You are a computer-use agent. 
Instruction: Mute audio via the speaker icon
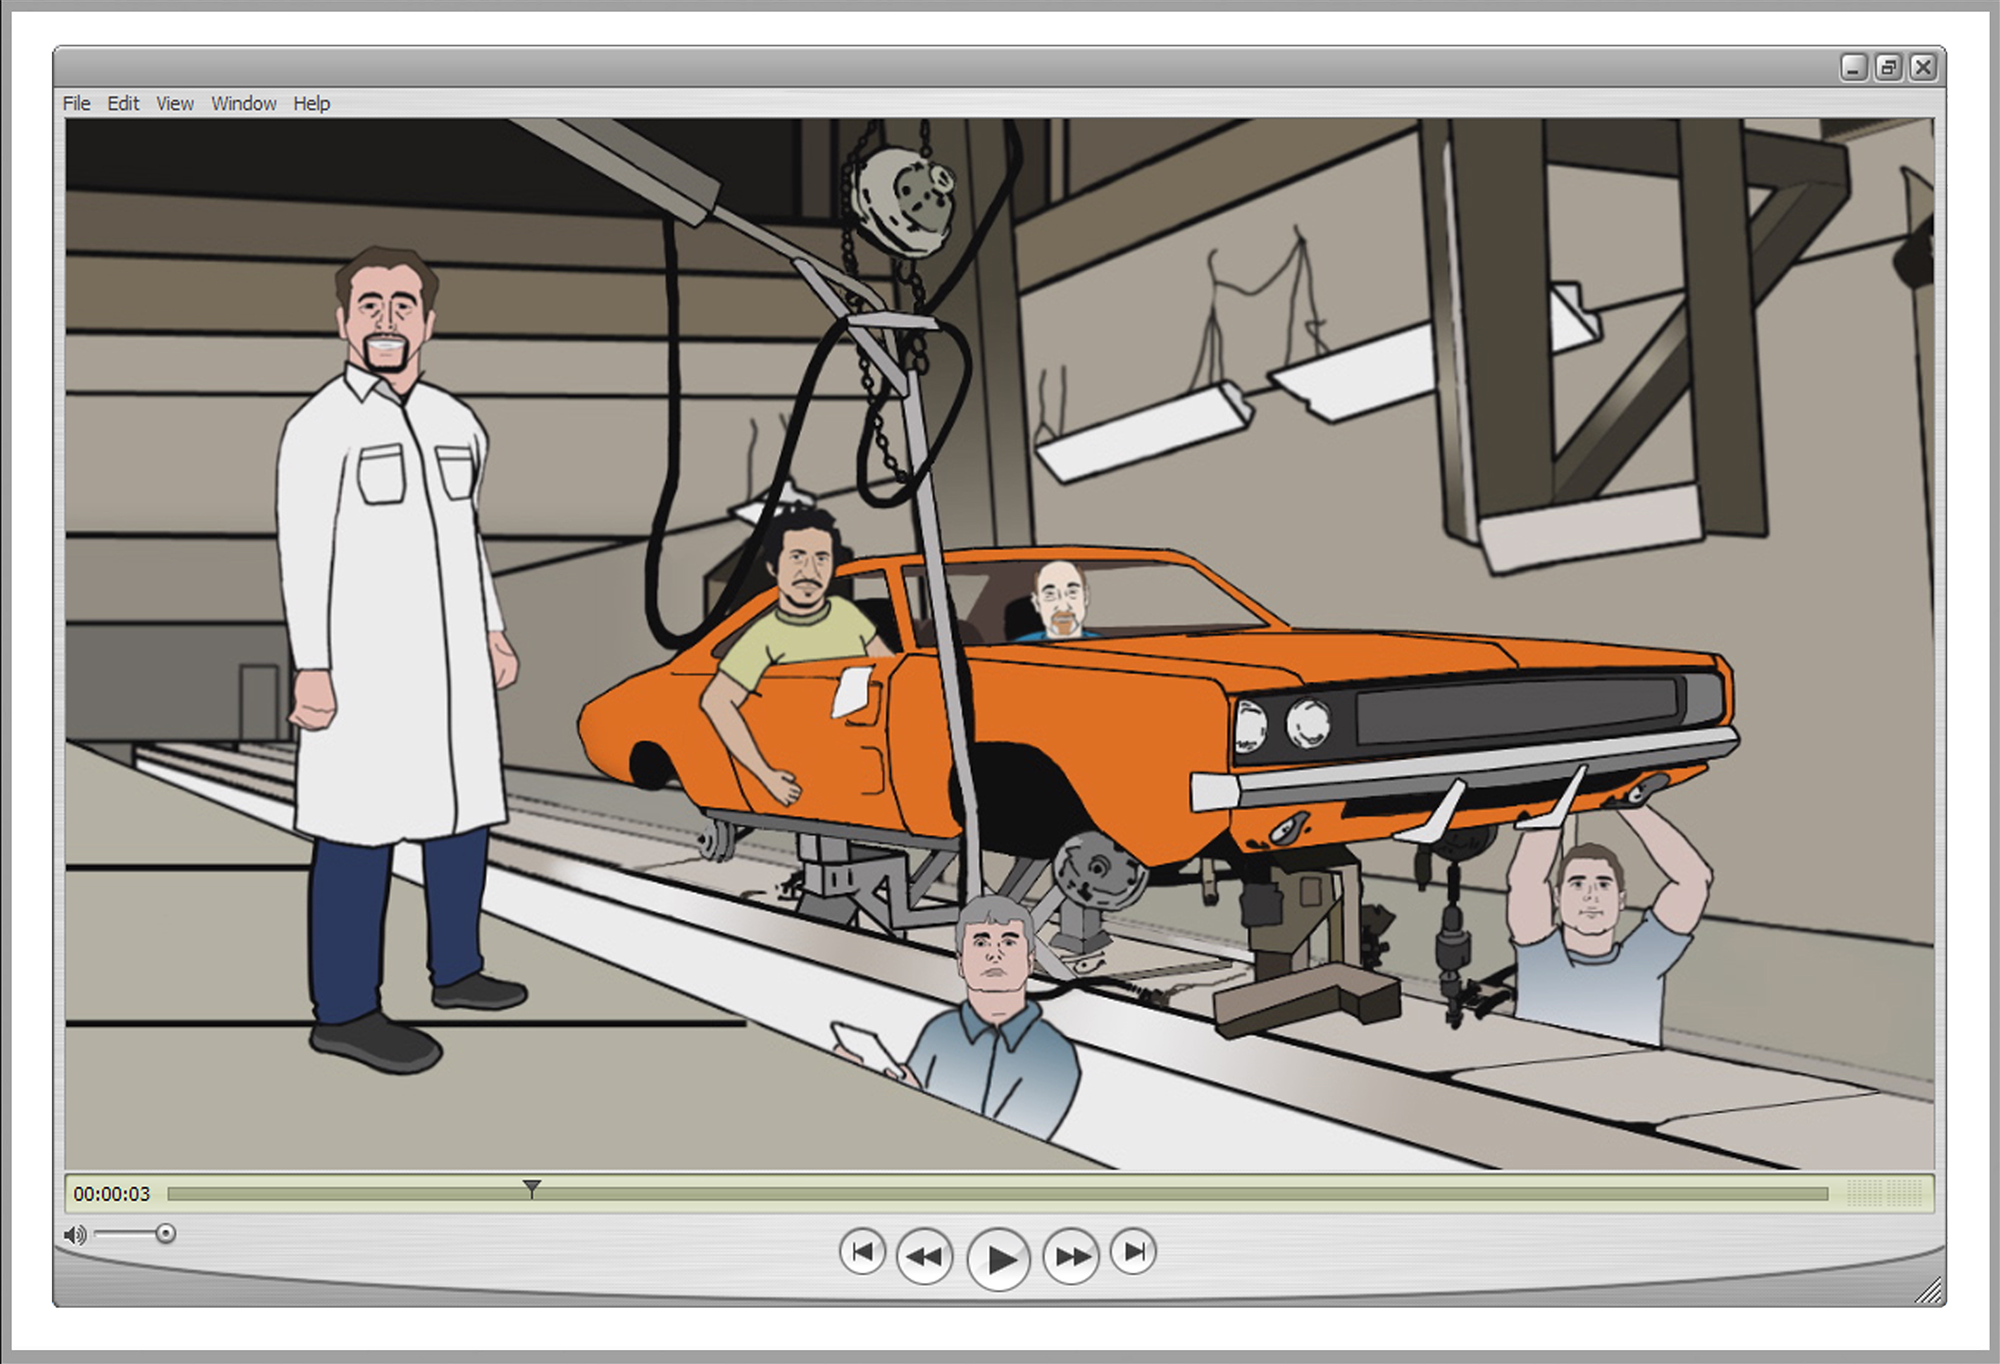click(x=75, y=1235)
